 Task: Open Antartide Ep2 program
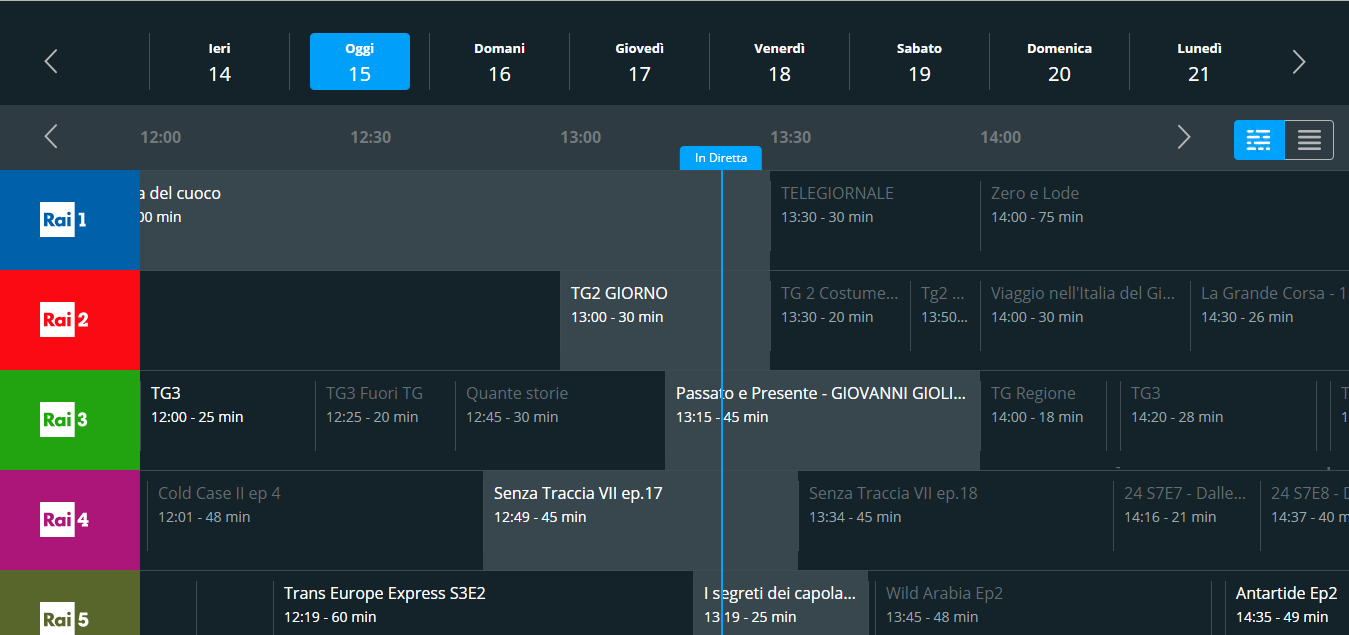coord(1287,603)
